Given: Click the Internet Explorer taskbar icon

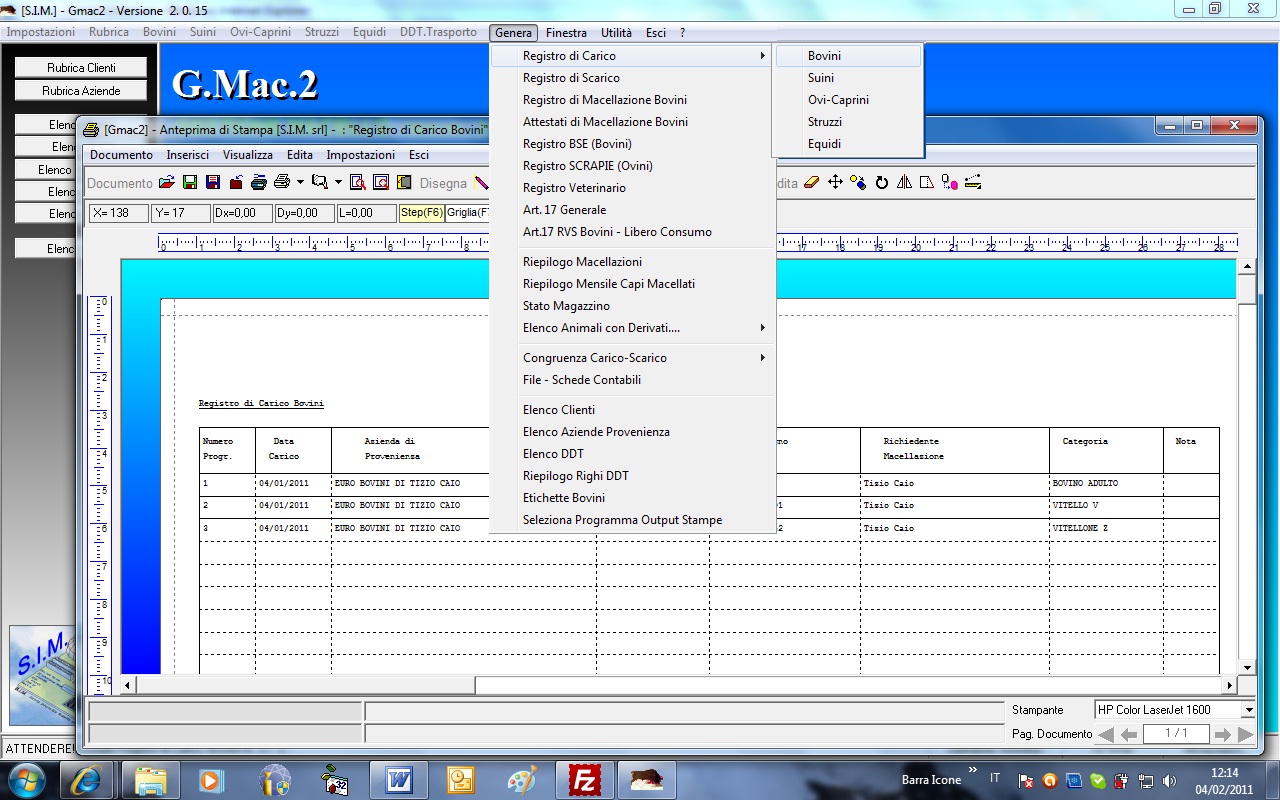Looking at the screenshot, I should coord(88,779).
